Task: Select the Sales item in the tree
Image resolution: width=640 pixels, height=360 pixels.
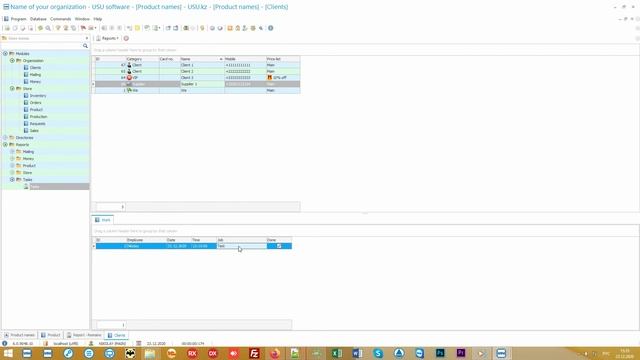Action: tap(34, 131)
